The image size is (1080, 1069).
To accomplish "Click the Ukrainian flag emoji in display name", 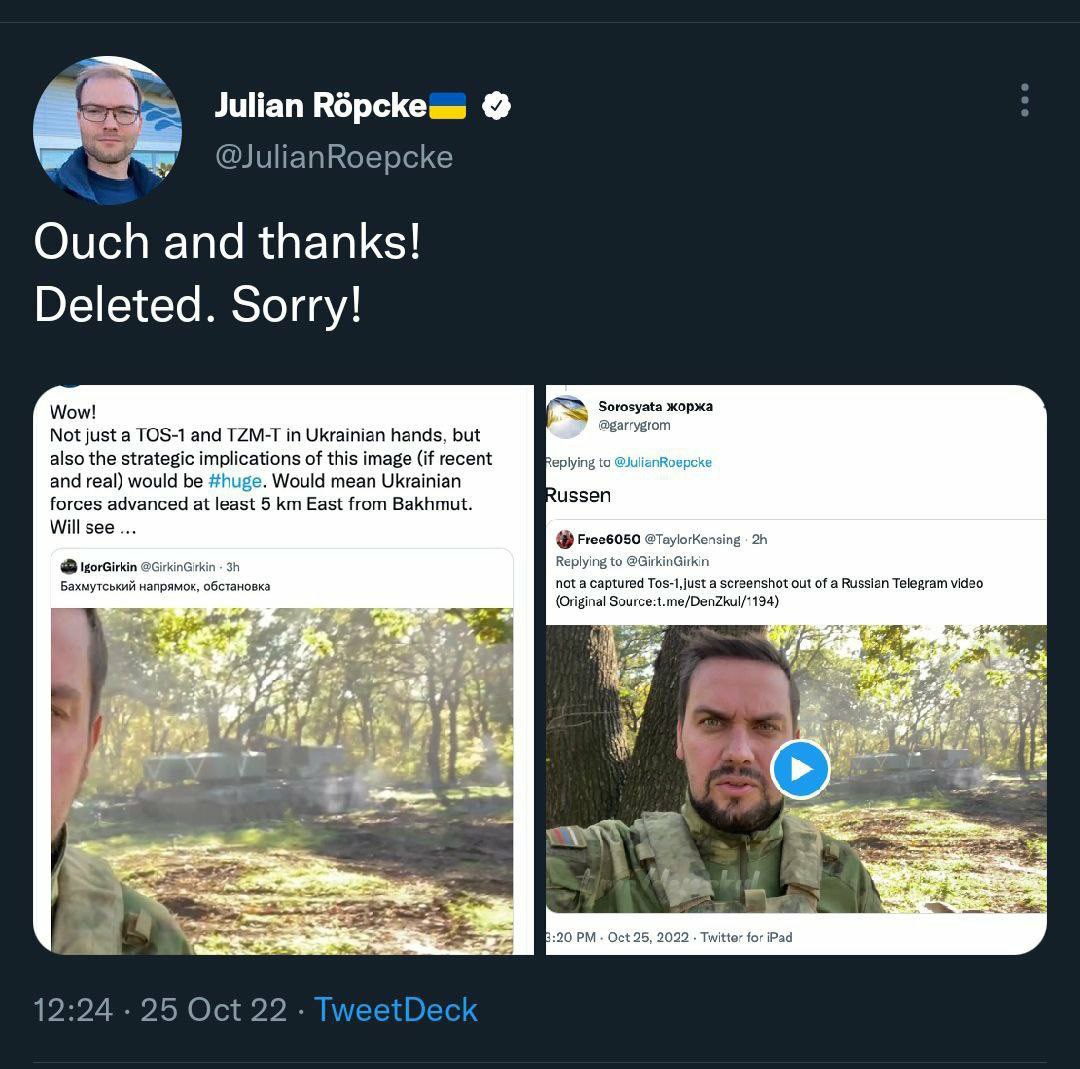I will 448,106.
